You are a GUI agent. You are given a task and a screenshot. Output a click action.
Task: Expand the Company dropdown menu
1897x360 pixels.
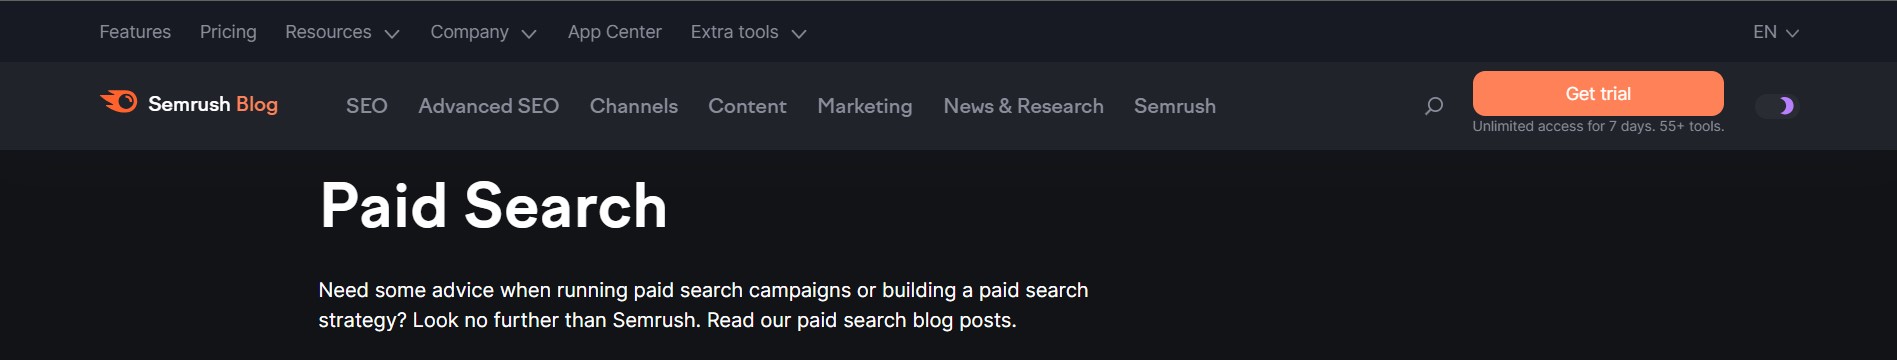pos(483,32)
